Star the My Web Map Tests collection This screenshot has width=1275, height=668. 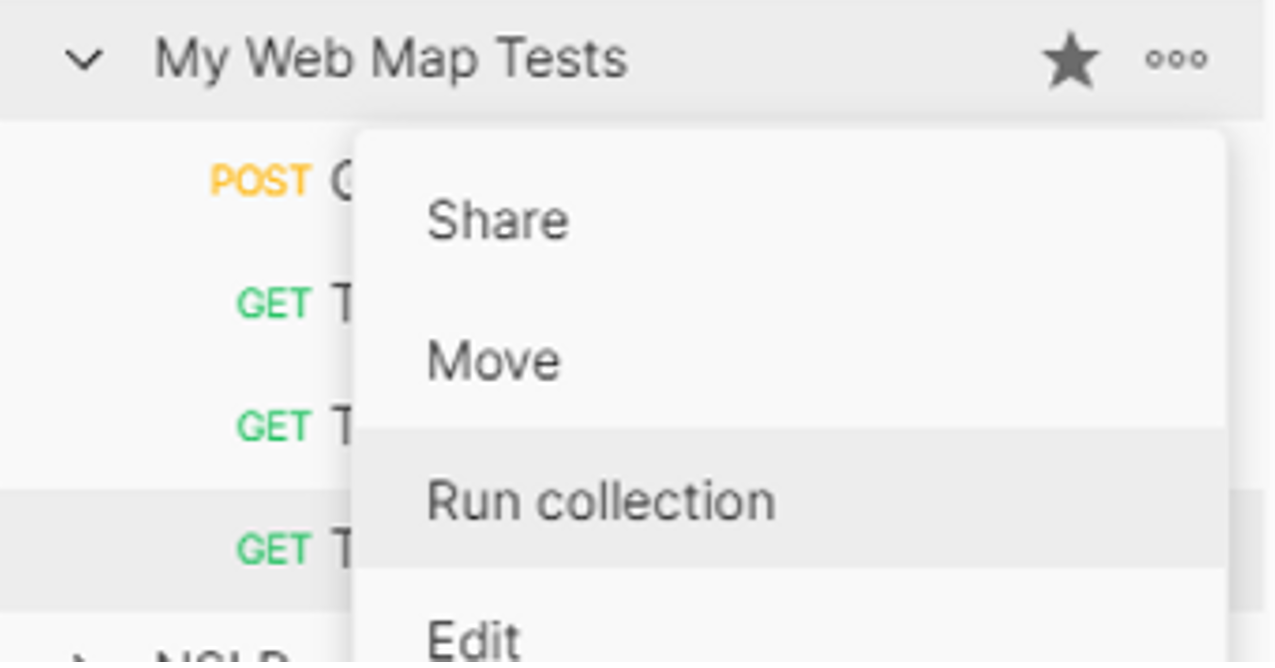(x=1070, y=60)
